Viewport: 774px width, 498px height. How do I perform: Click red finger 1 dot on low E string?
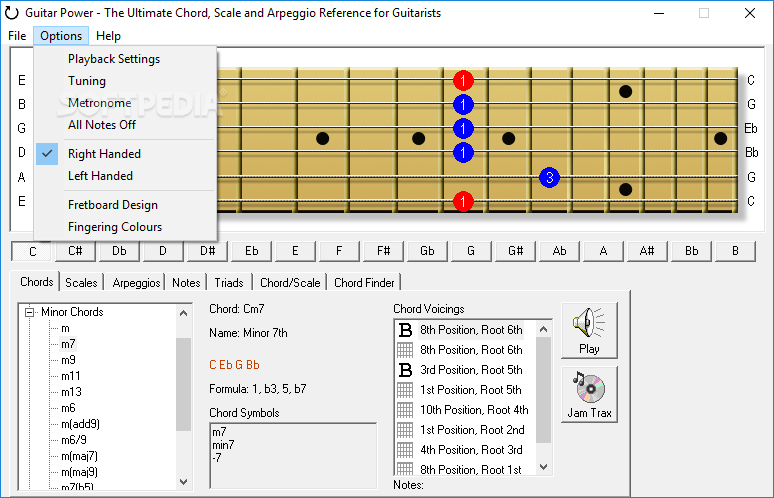tap(463, 201)
